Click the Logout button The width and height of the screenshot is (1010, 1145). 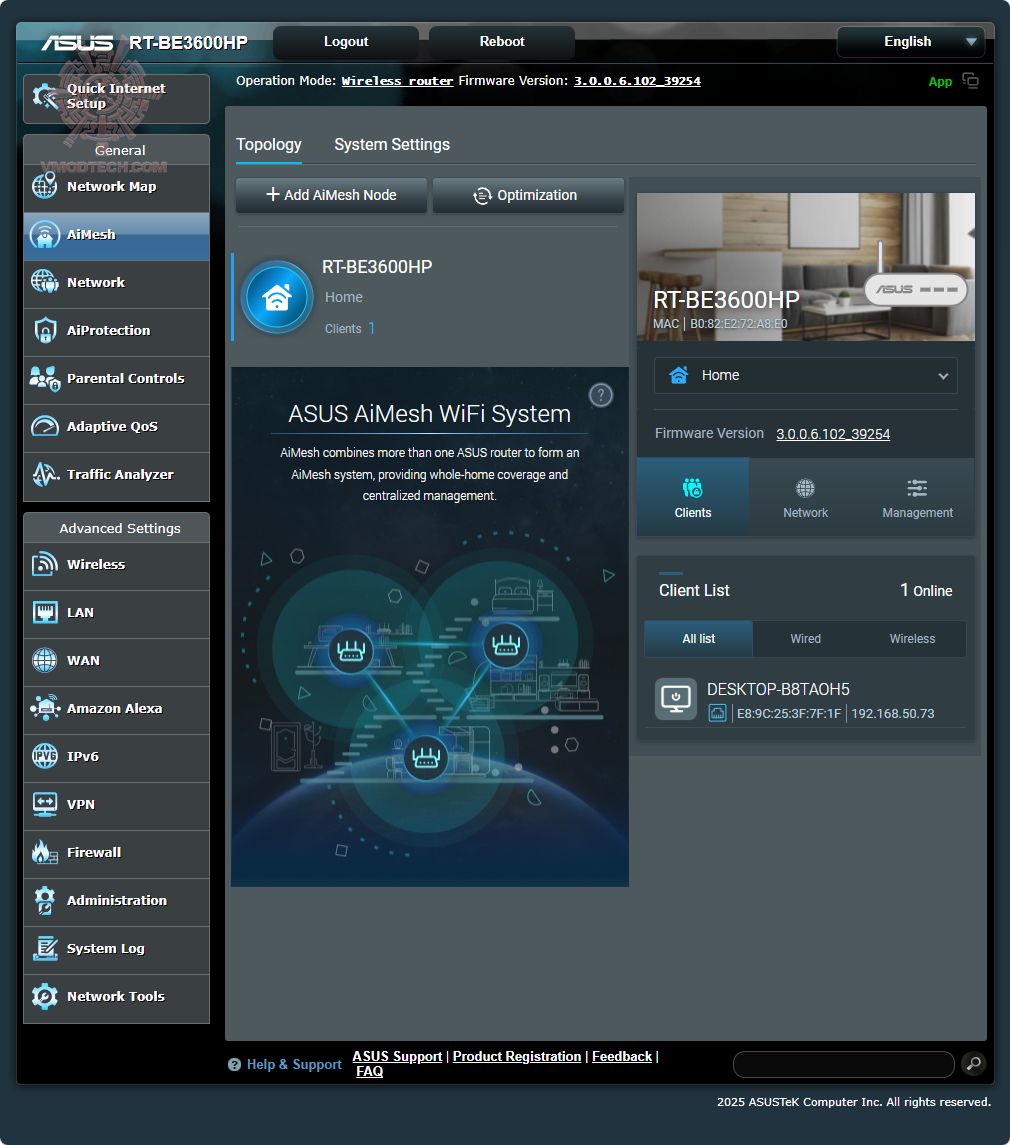(x=346, y=42)
